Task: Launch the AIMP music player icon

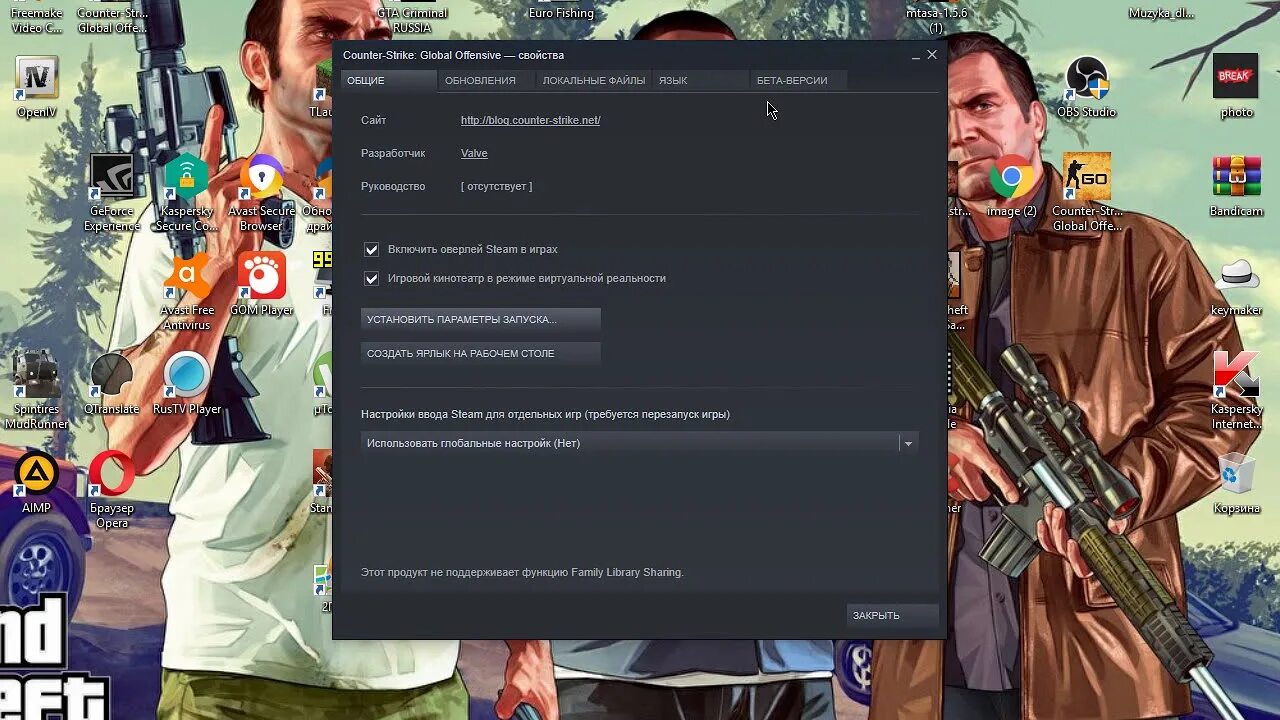Action: coord(37,481)
